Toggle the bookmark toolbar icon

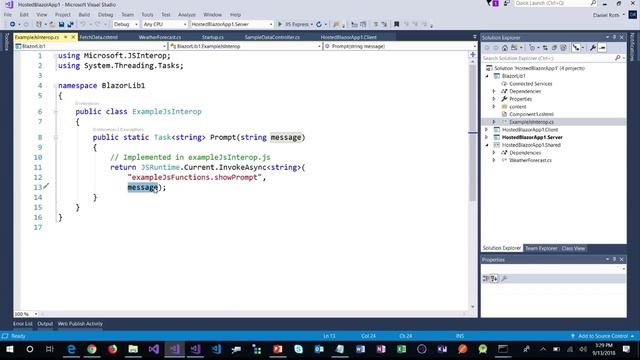coord(396,24)
